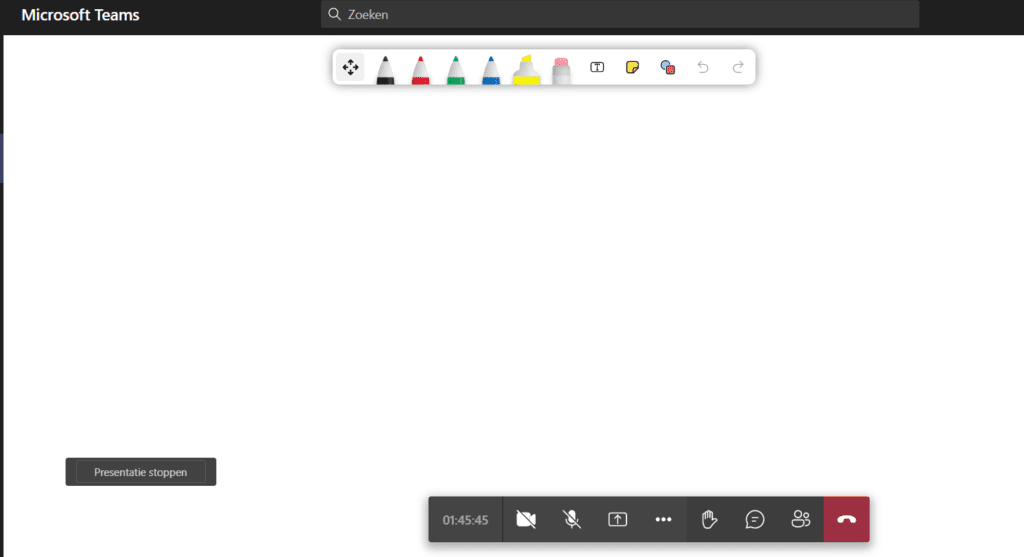The width and height of the screenshot is (1024, 557).
Task: Show the meeting chat
Action: (755, 519)
